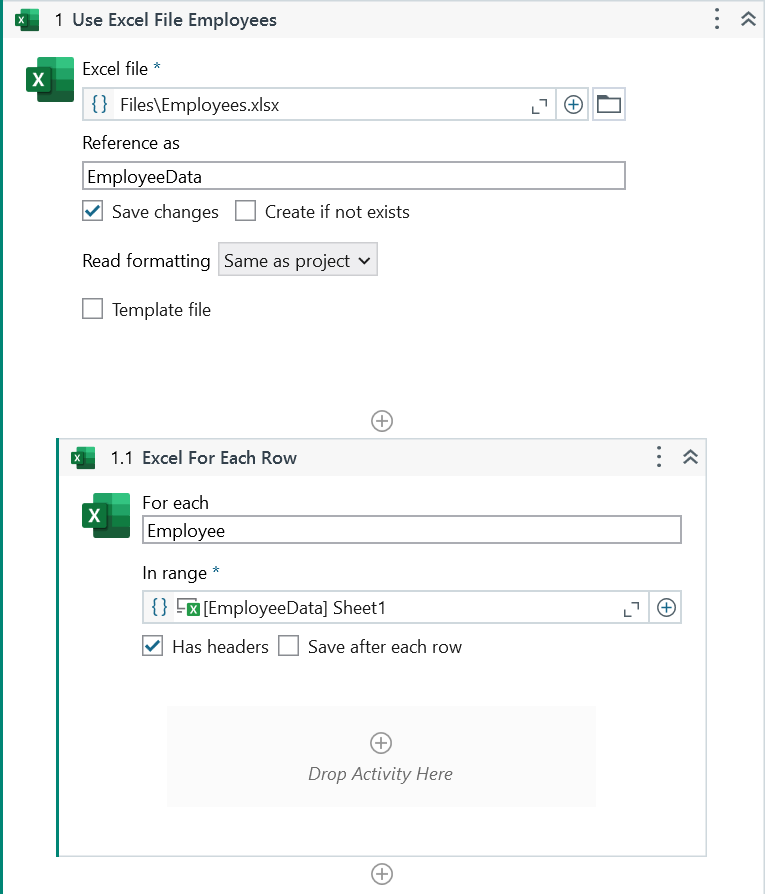Browse for a file using the folder icon

coord(608,104)
